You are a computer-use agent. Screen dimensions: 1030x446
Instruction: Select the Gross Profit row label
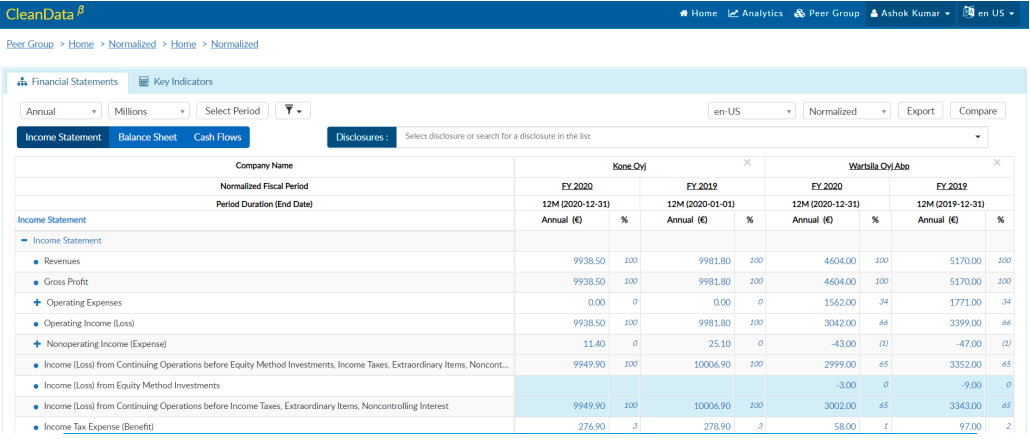point(66,282)
